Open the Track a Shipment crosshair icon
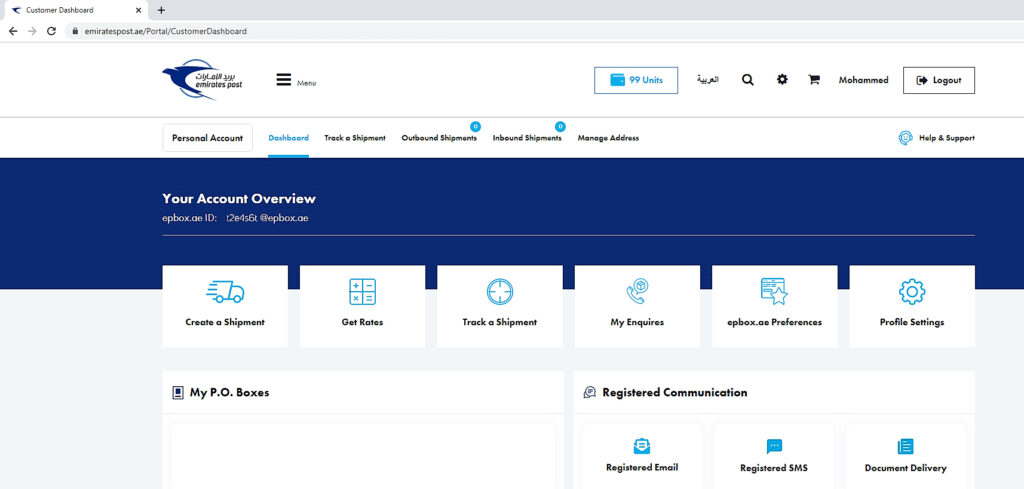The image size is (1024, 489). click(500, 292)
